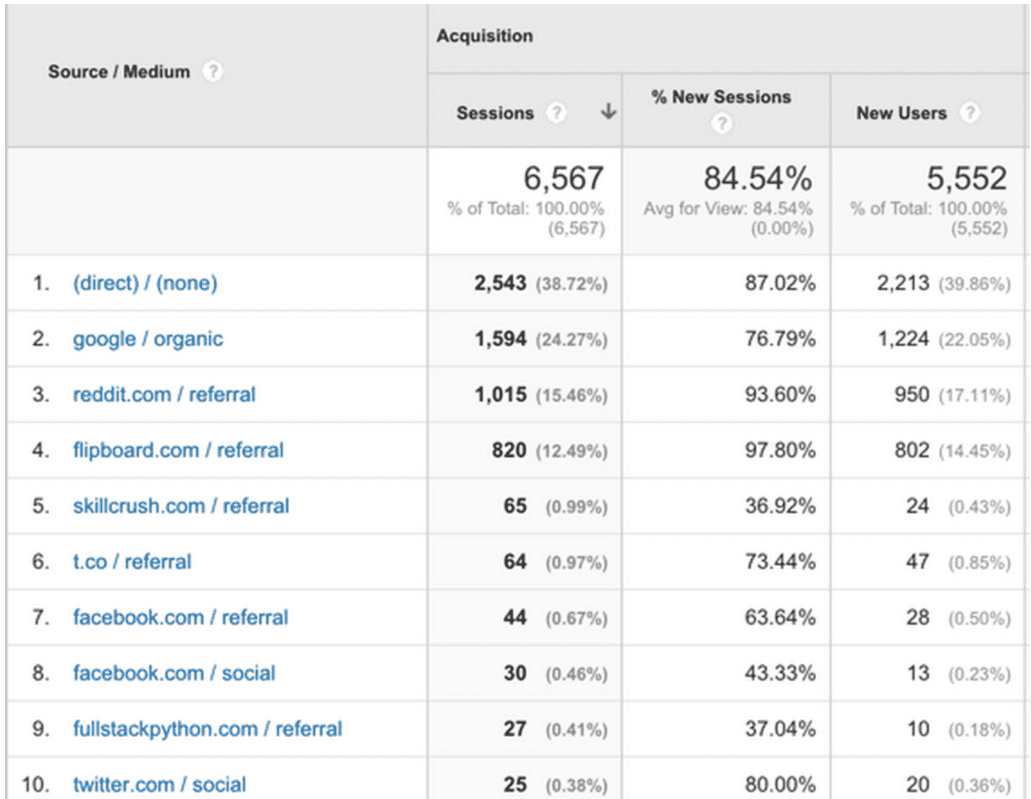
Task: Click new sessions value 63.64%
Action: (x=780, y=617)
